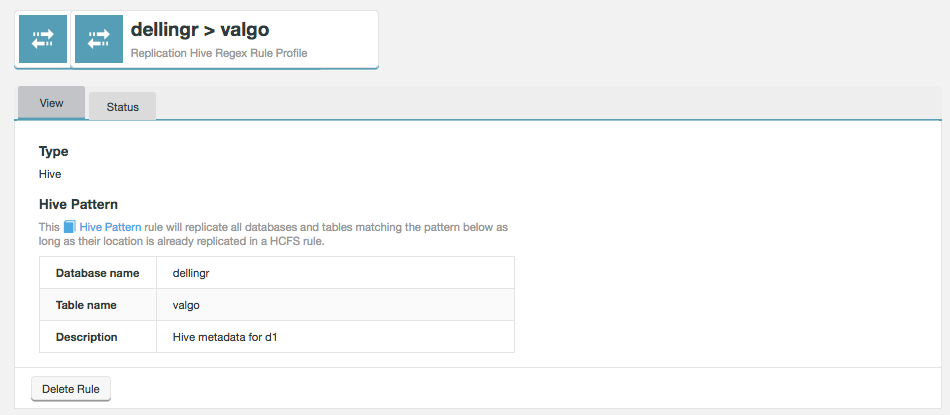The width and height of the screenshot is (950, 415).
Task: Click the Type section heading
Action: tap(53, 152)
